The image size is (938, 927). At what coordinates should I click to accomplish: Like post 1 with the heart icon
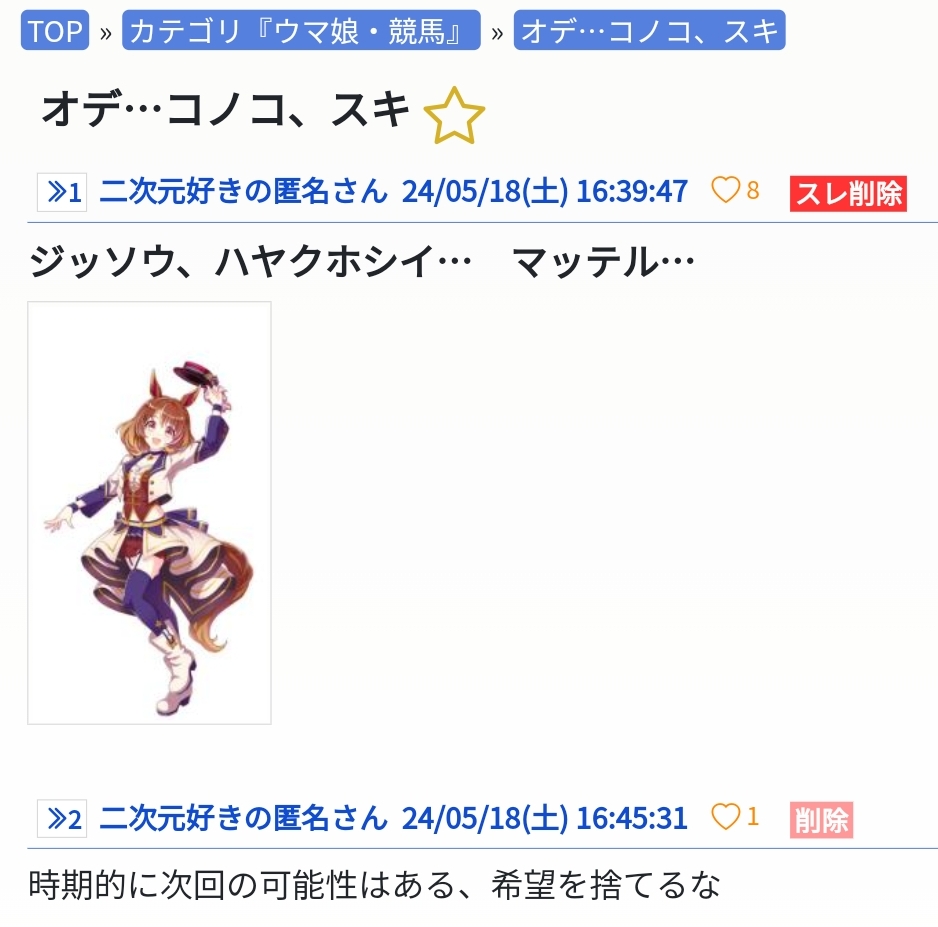coord(725,190)
